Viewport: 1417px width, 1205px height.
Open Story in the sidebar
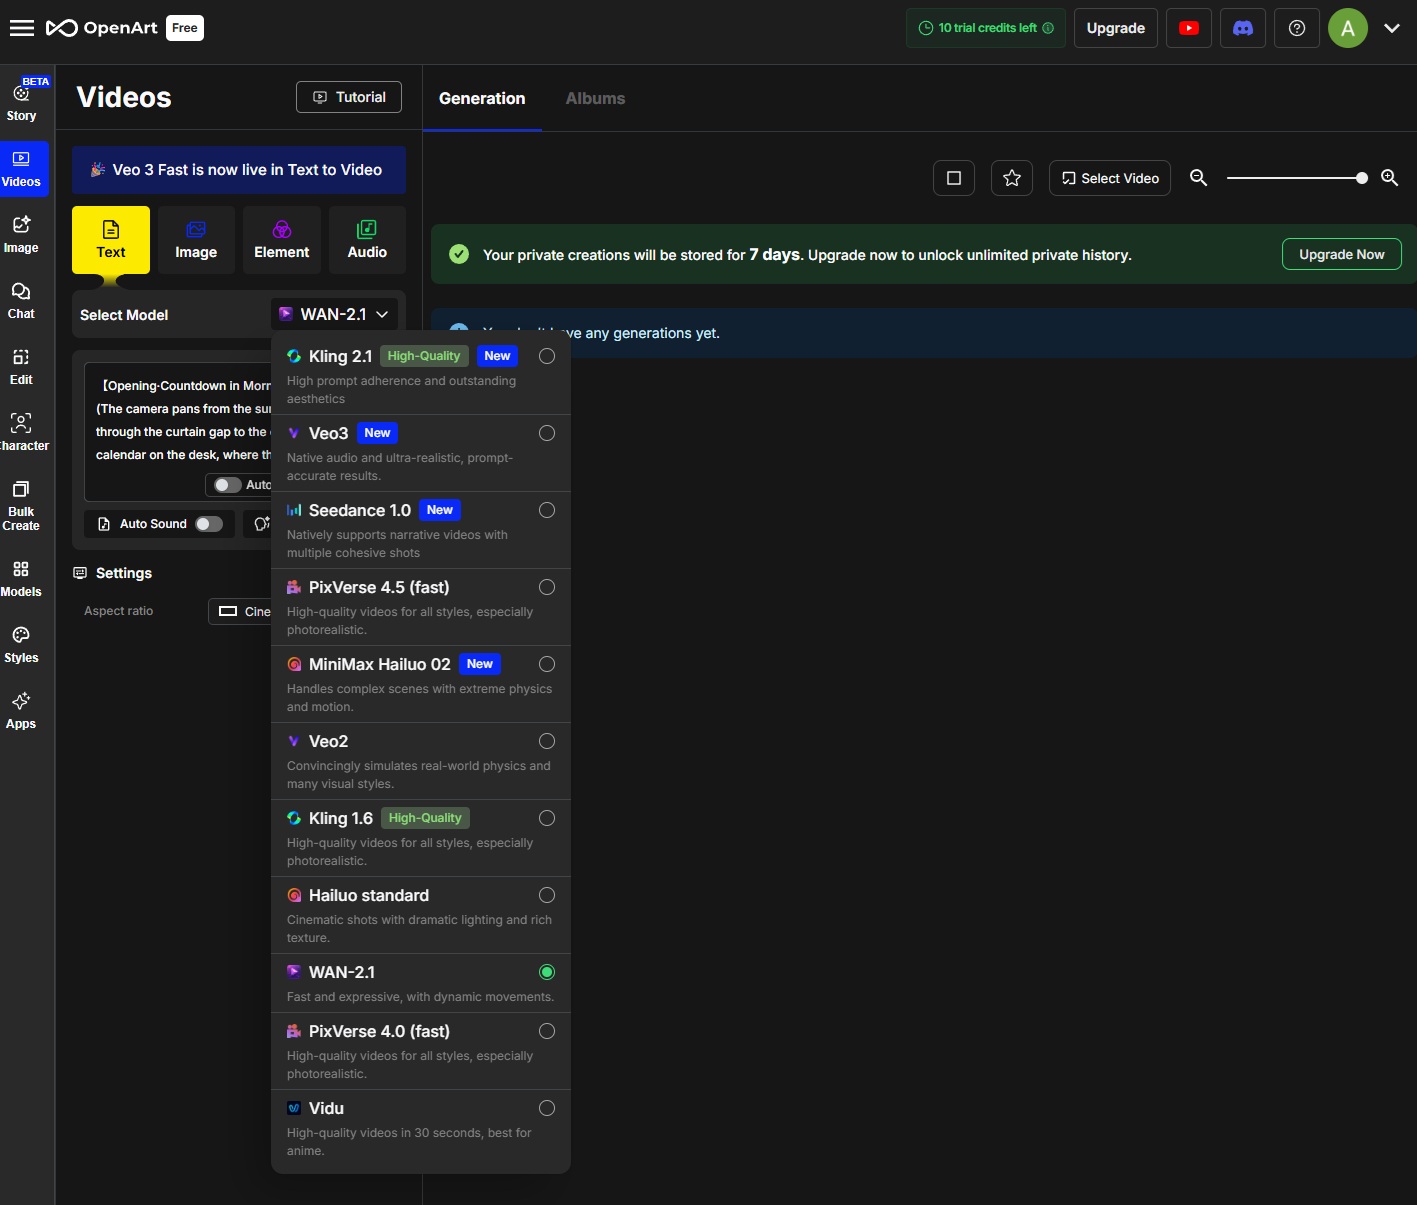(x=21, y=102)
